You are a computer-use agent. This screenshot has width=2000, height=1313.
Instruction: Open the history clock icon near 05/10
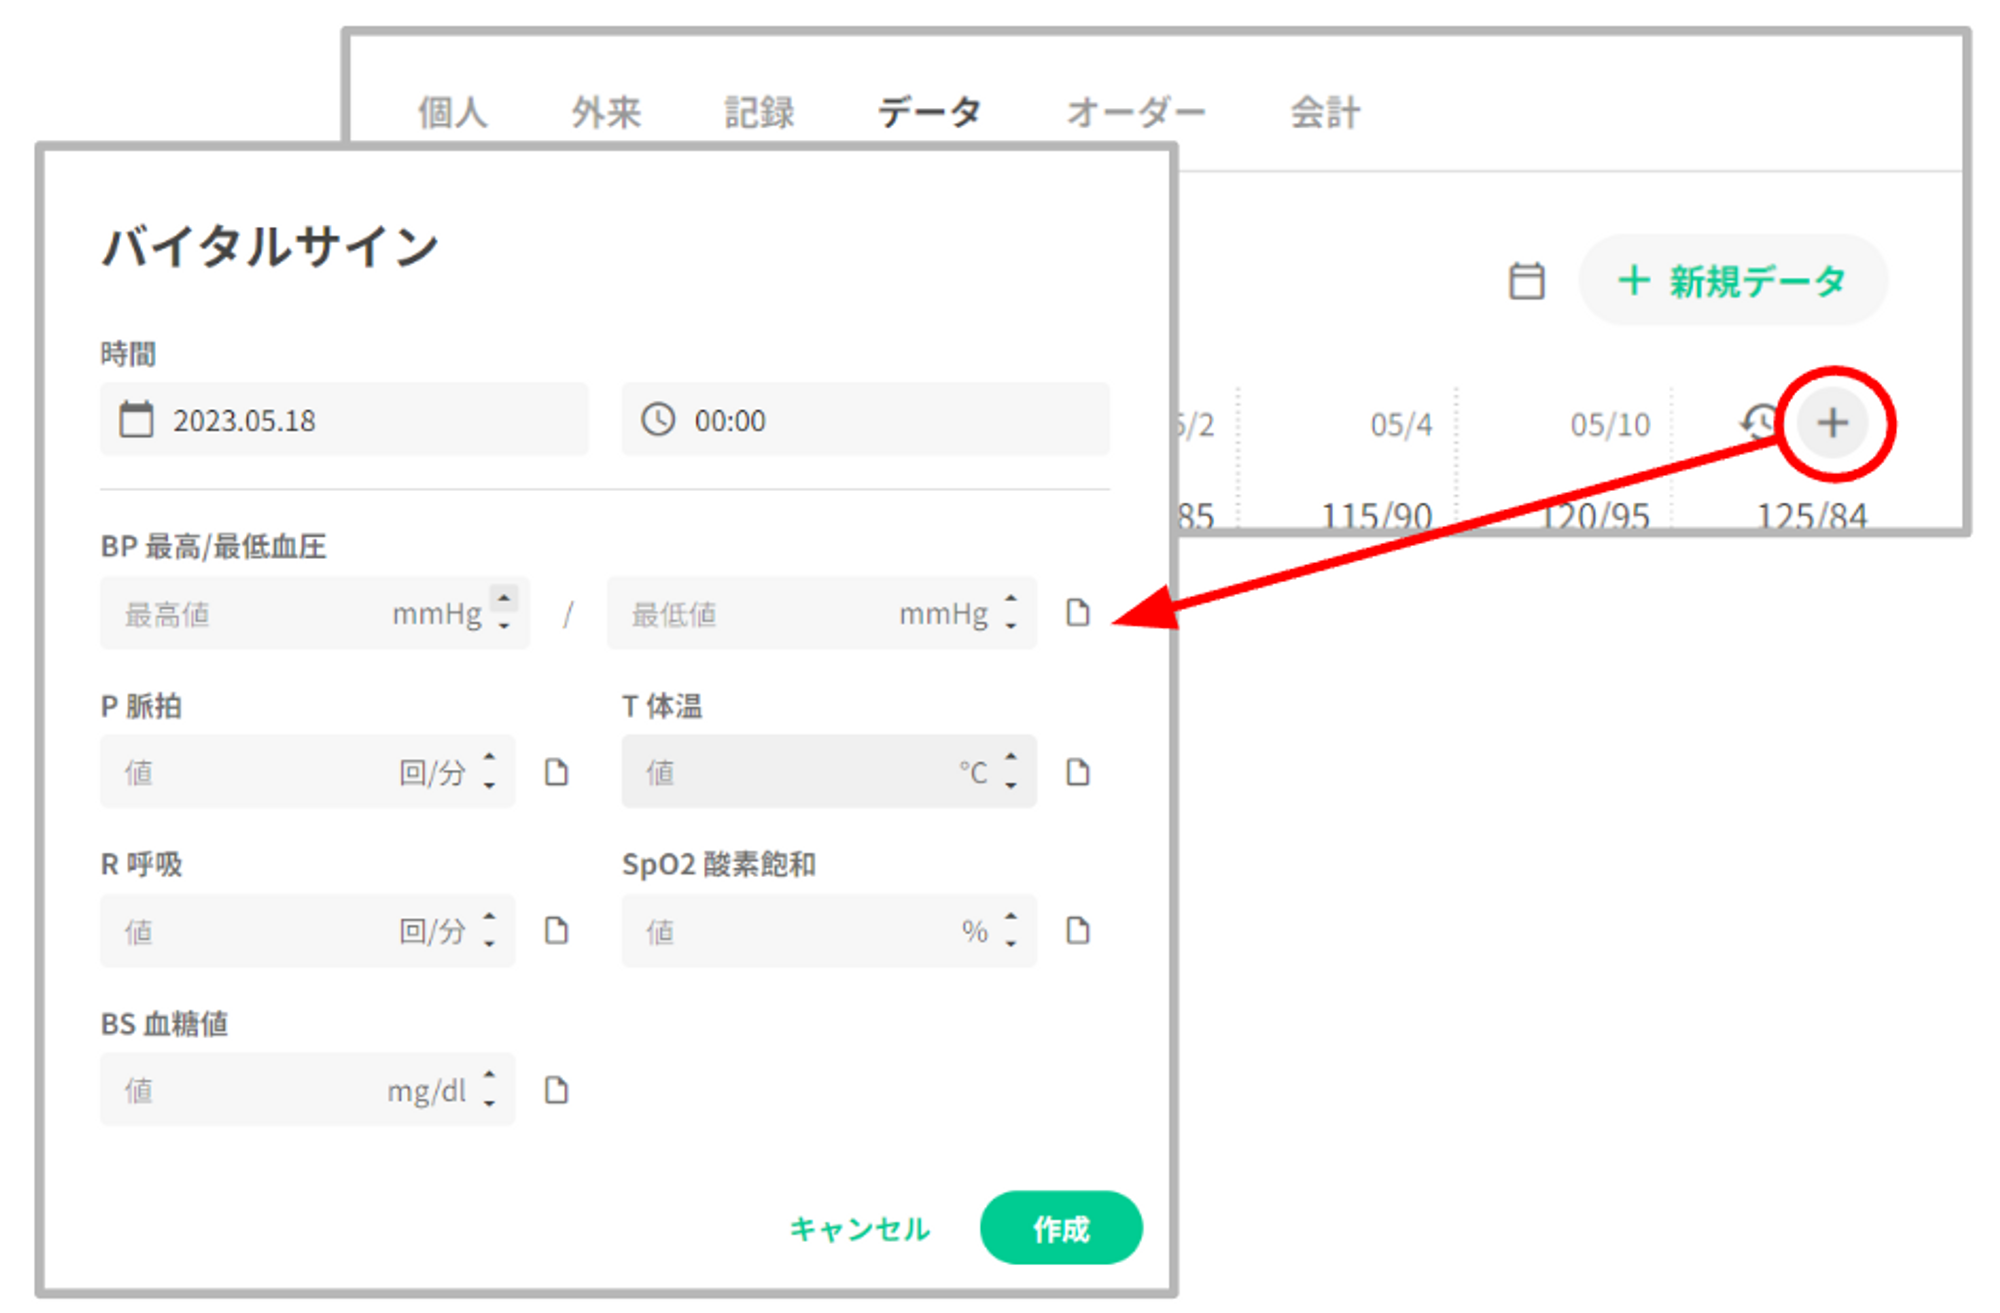point(1760,422)
